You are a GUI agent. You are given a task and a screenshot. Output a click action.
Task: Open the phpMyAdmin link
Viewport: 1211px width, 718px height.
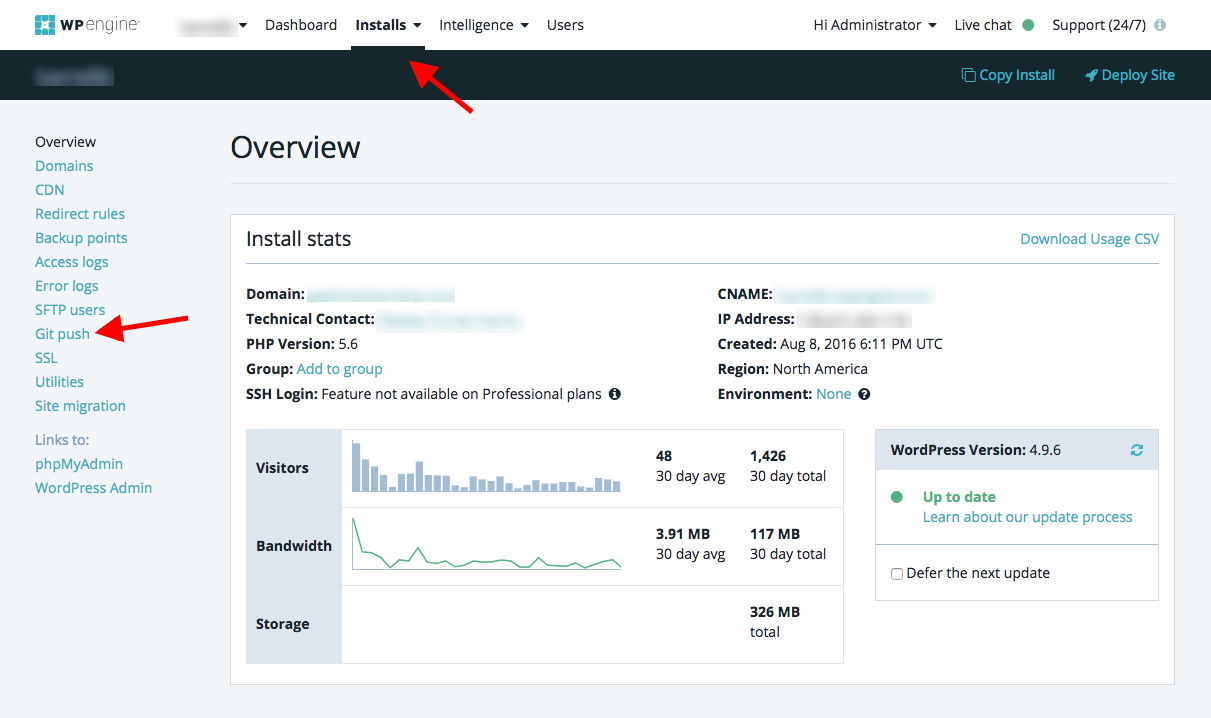coord(79,464)
